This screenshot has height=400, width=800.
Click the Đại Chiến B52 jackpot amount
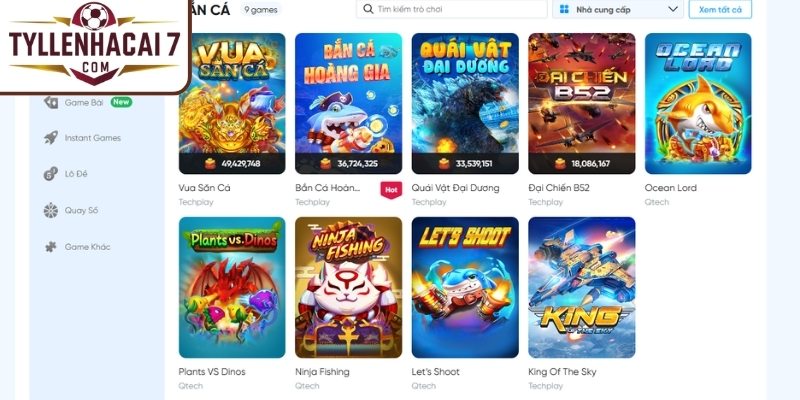click(590, 164)
